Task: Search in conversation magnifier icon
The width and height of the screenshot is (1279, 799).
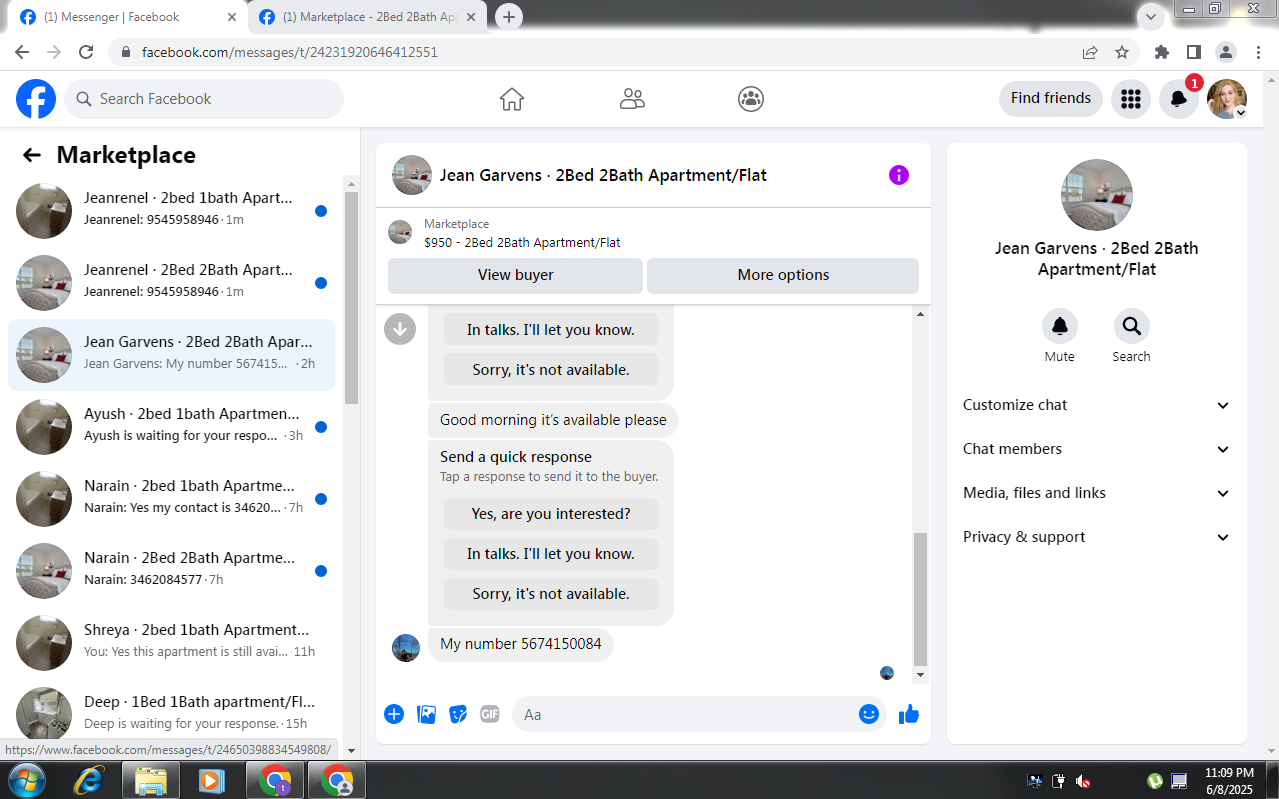Action: click(1131, 326)
